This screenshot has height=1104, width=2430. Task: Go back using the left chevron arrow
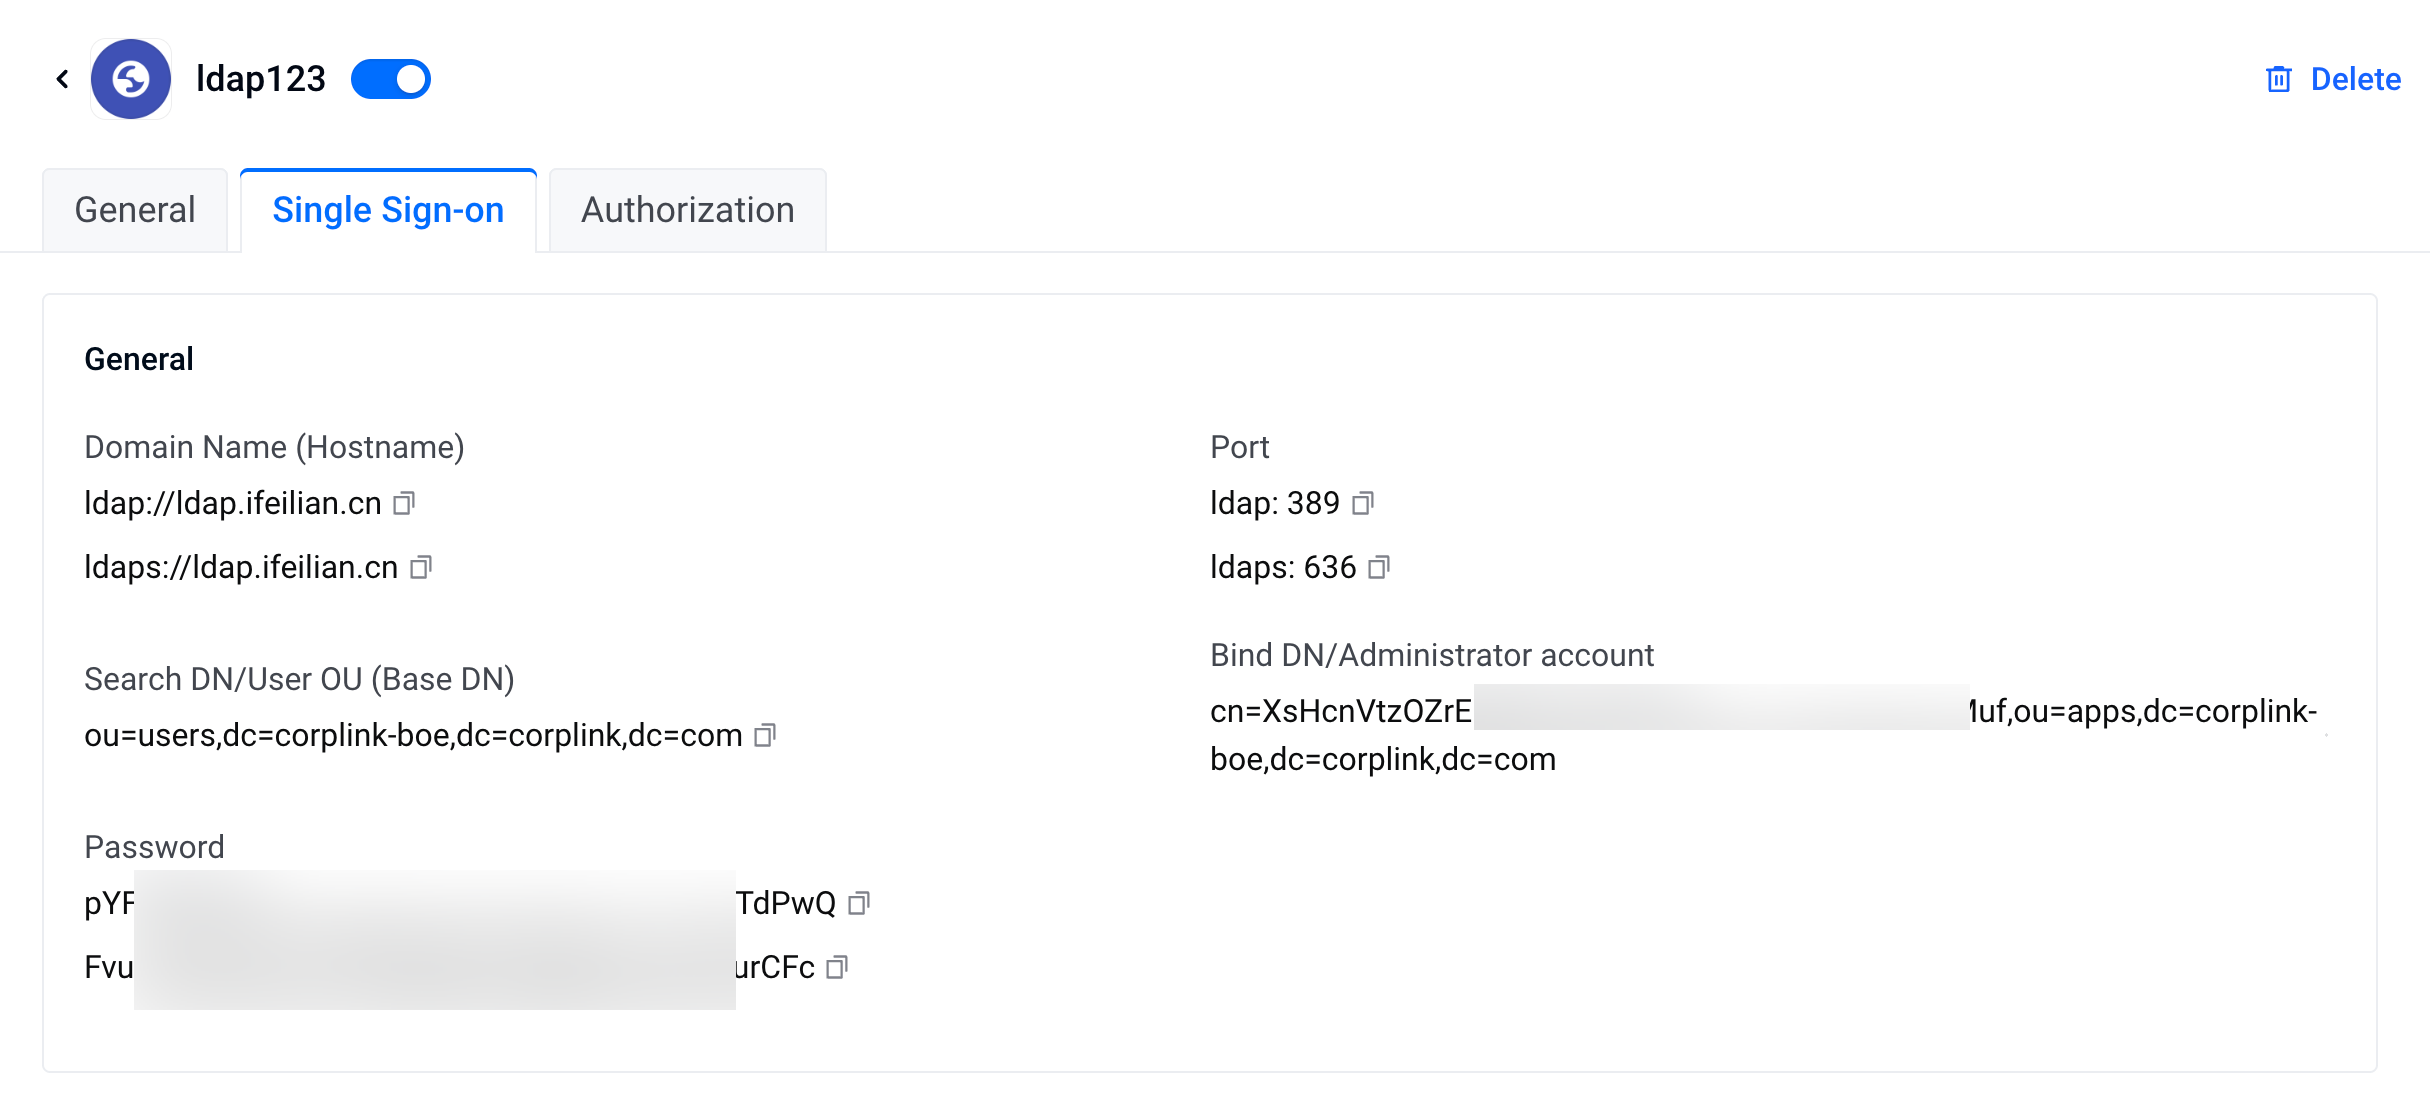tap(63, 79)
